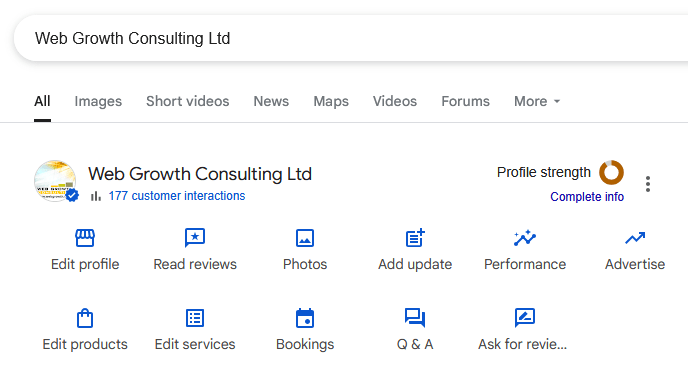Click the Web Growth Consulting Ltd business title
Viewport: 688px width, 388px height.
pos(200,174)
